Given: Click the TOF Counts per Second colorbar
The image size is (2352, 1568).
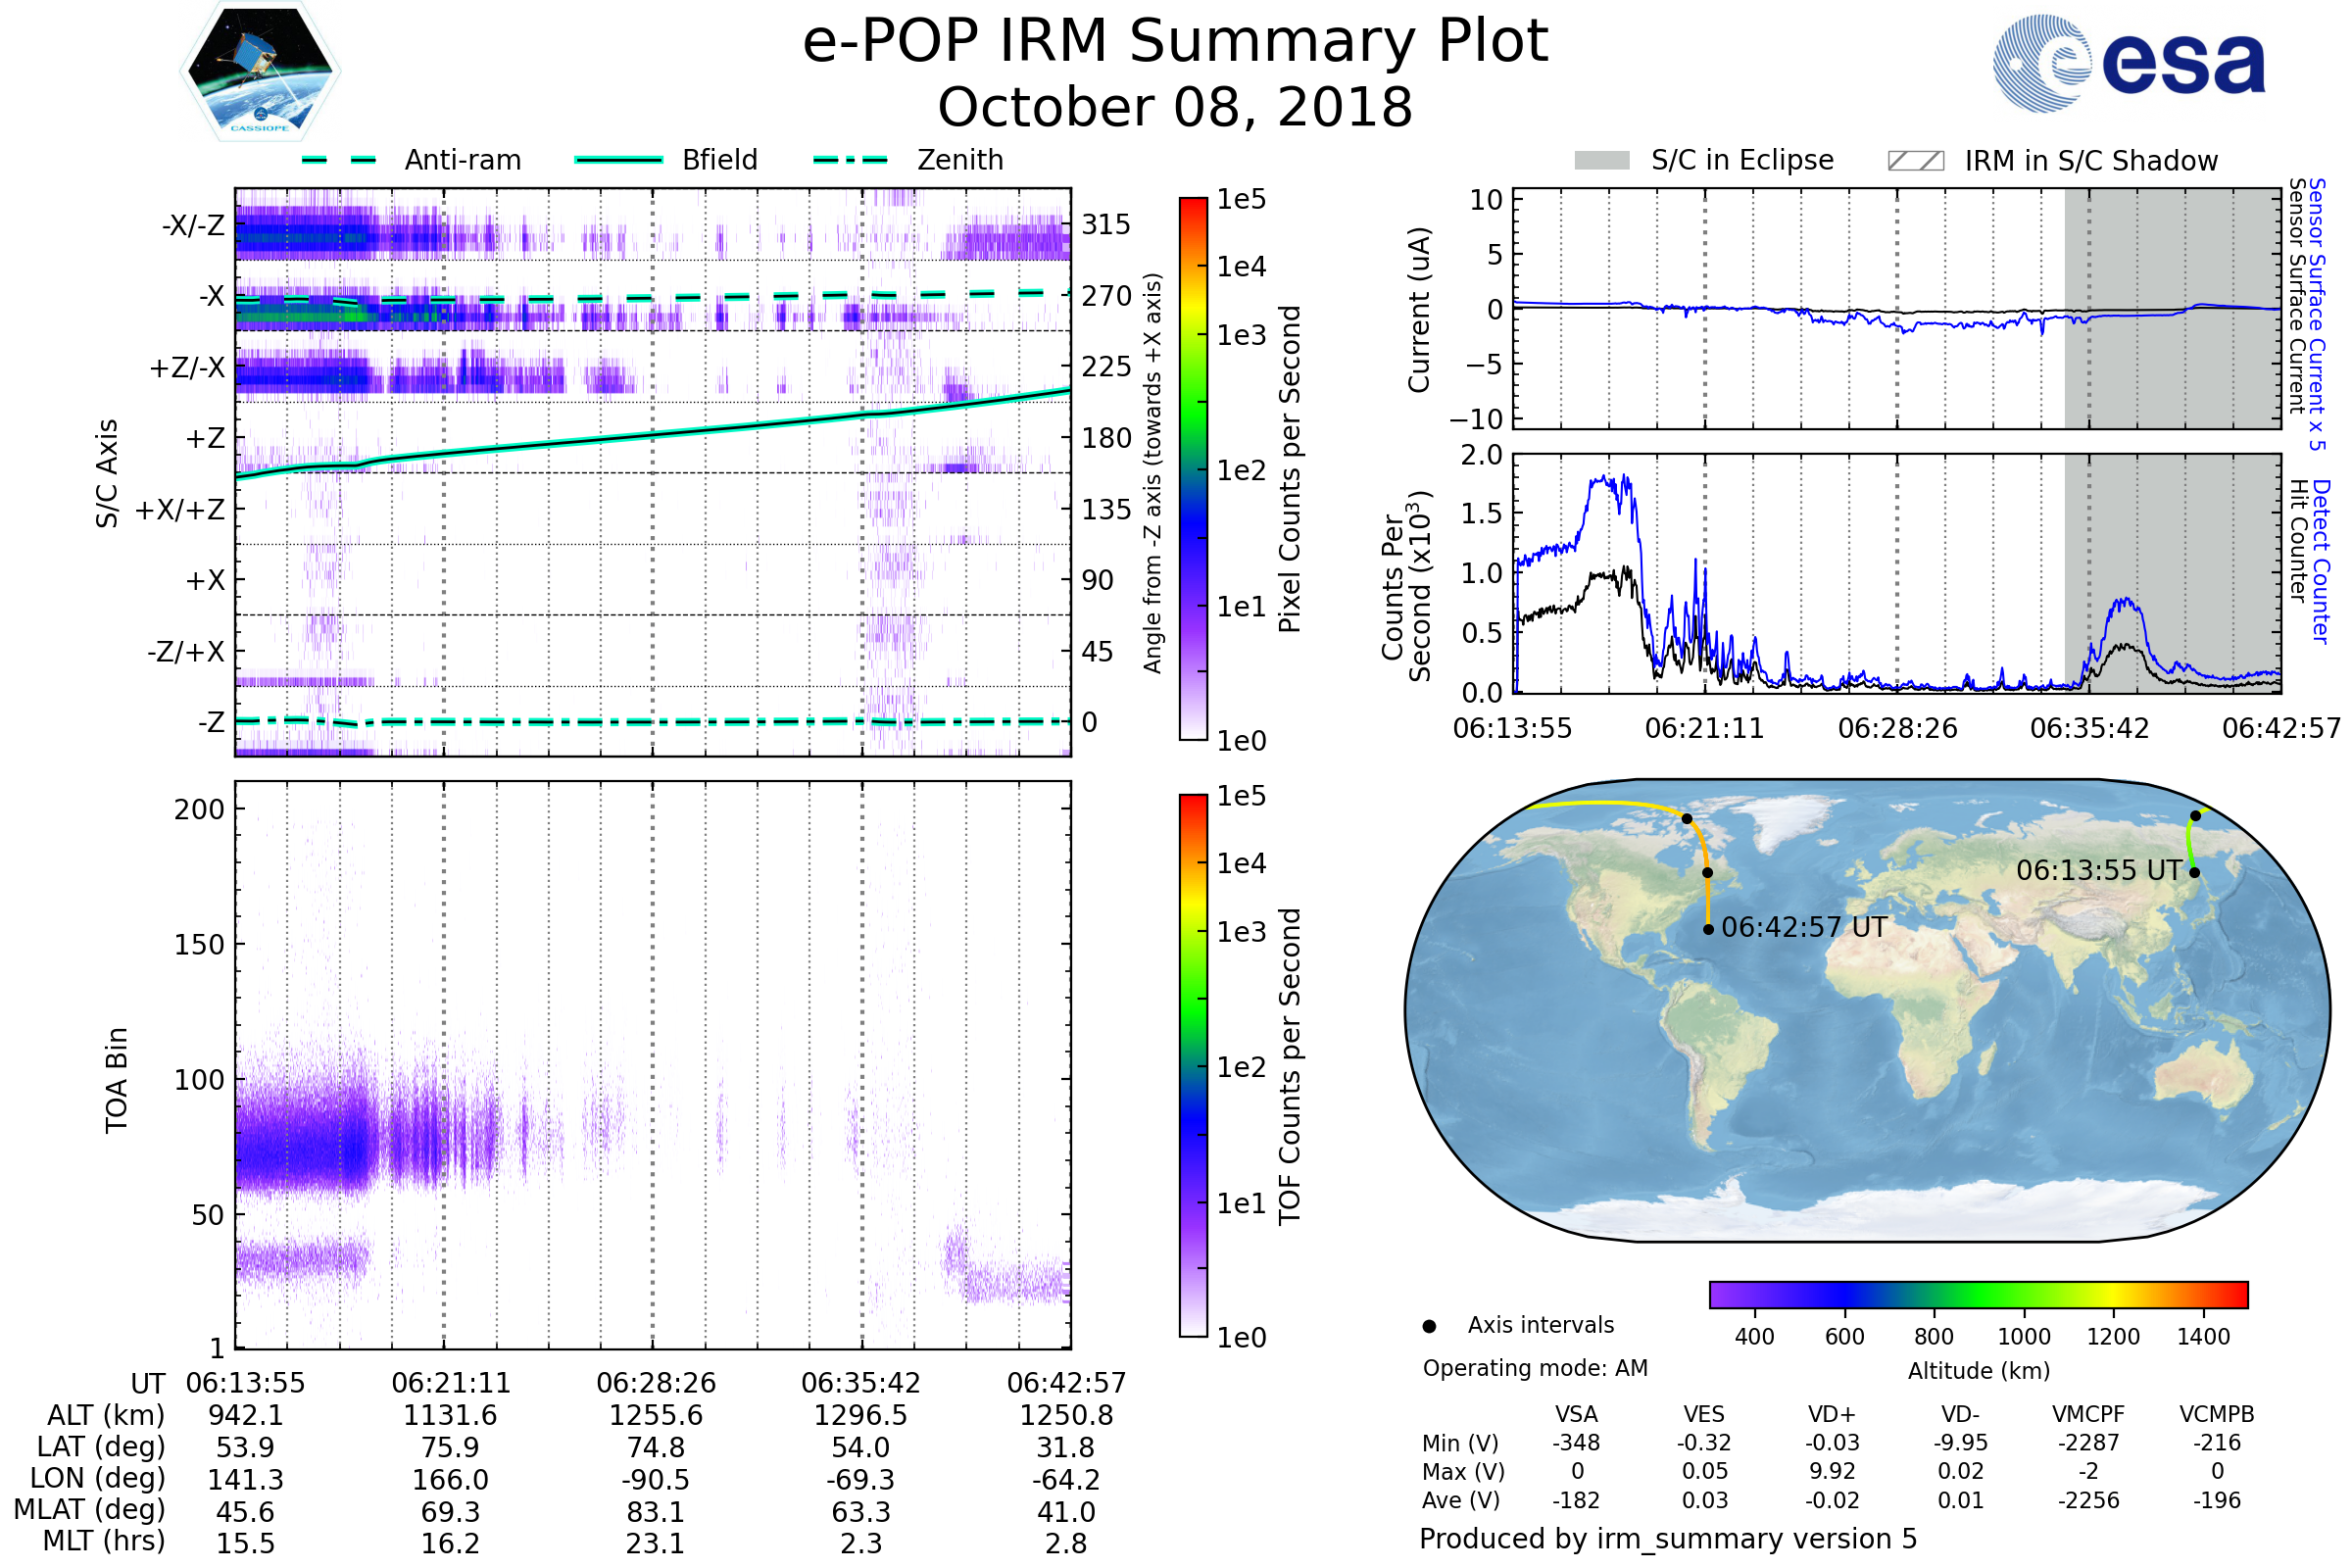Looking at the screenshot, I should click(1193, 1065).
